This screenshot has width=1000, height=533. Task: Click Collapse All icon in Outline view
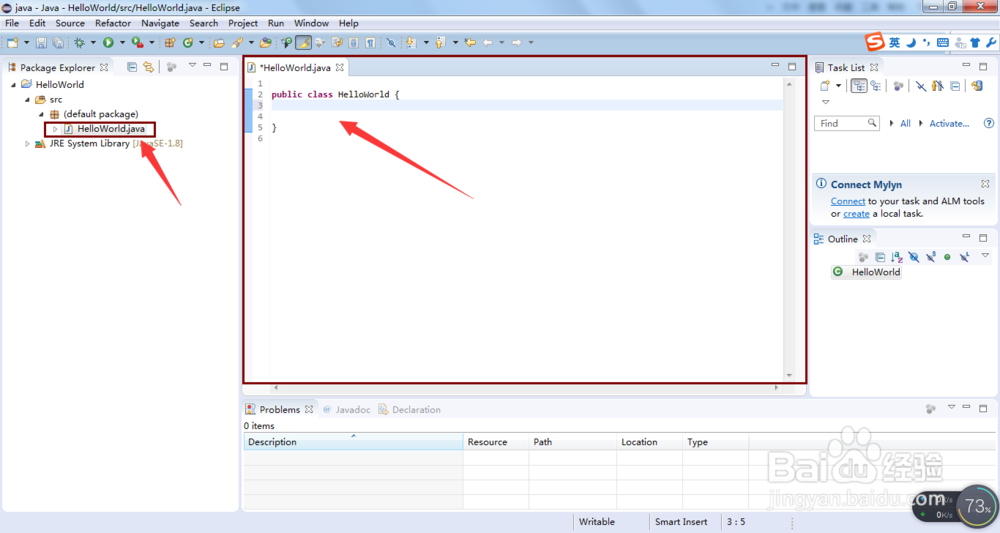(880, 257)
